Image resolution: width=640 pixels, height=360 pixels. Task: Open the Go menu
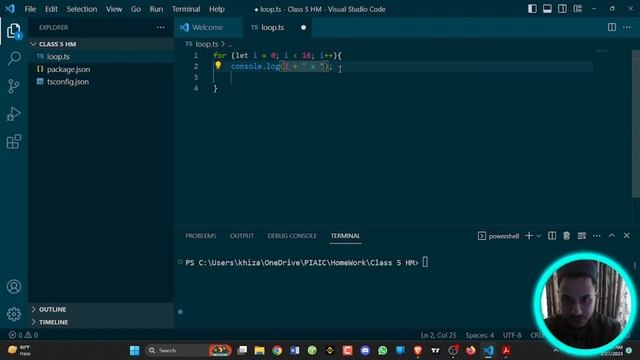tap(136, 9)
